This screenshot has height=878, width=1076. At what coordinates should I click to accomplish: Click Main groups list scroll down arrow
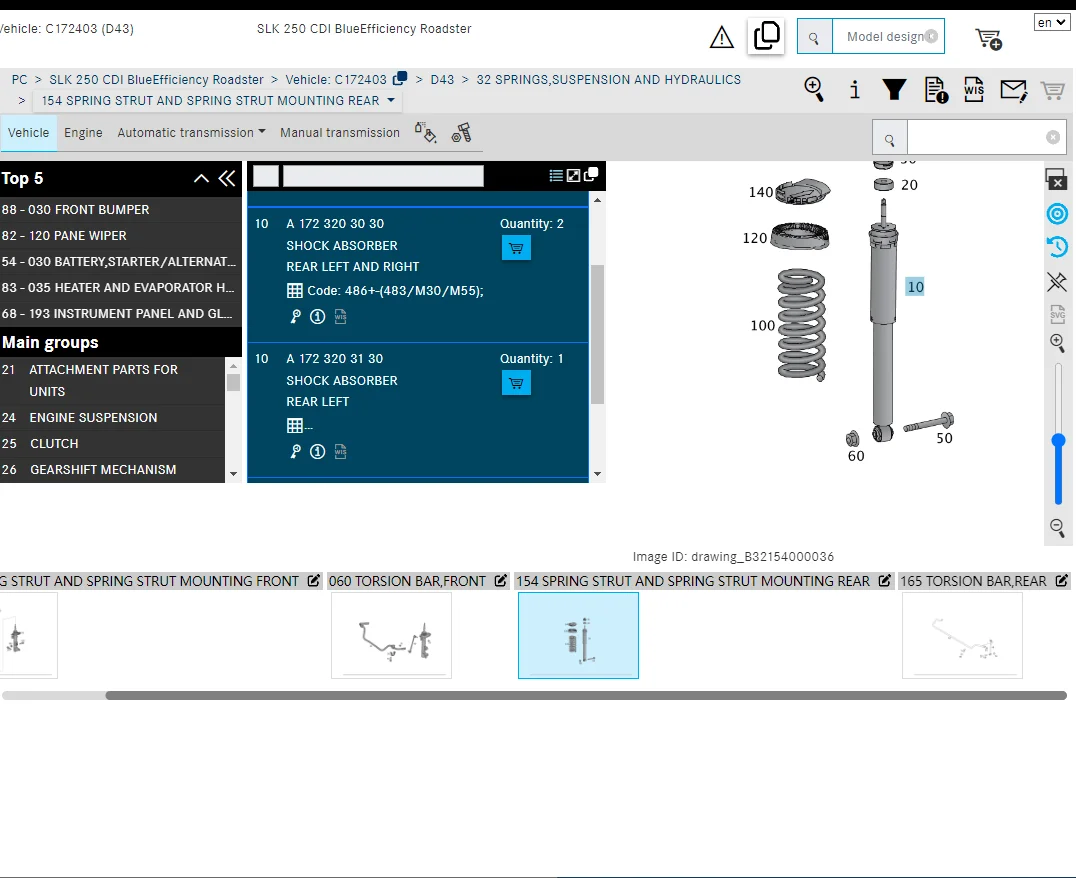coord(233,474)
